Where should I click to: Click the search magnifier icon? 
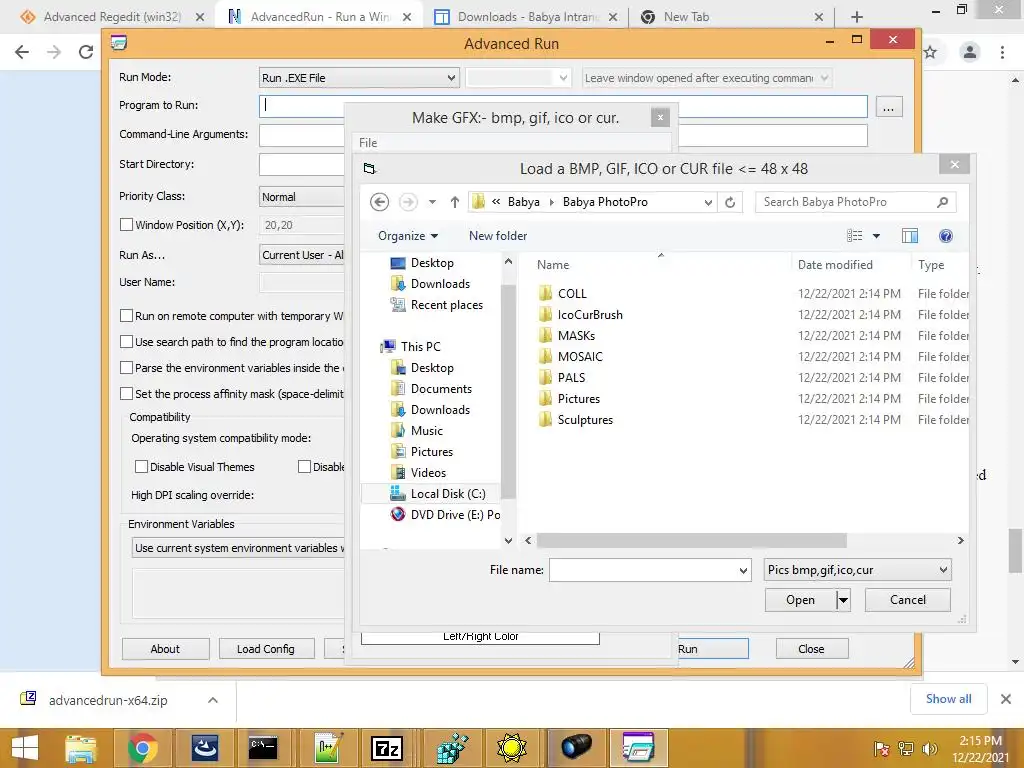click(x=942, y=202)
